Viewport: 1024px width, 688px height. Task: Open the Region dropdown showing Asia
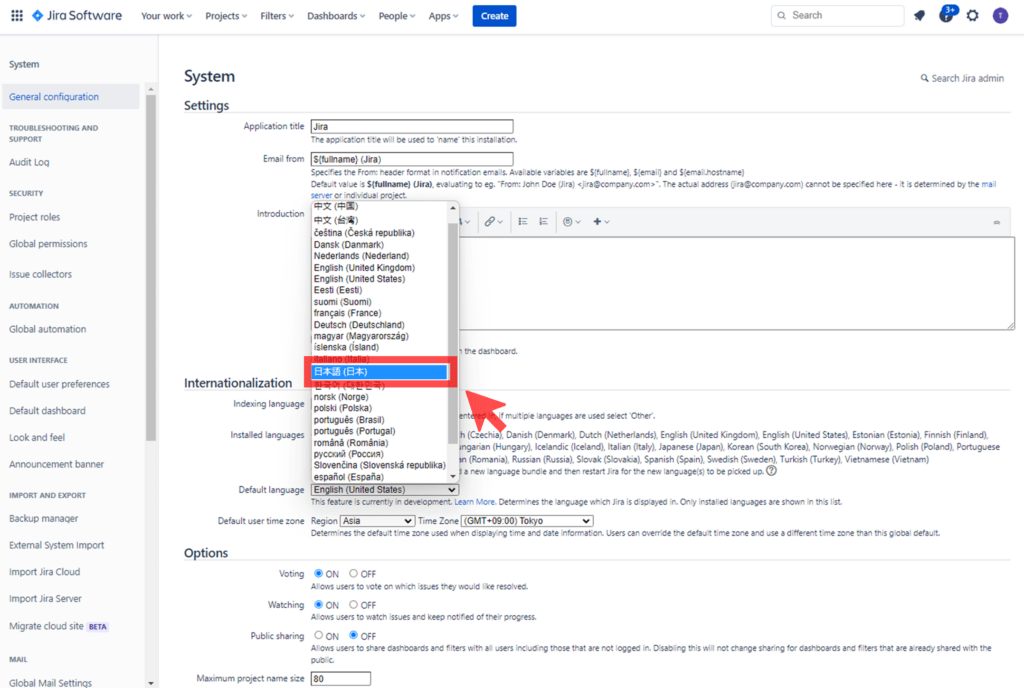click(377, 521)
